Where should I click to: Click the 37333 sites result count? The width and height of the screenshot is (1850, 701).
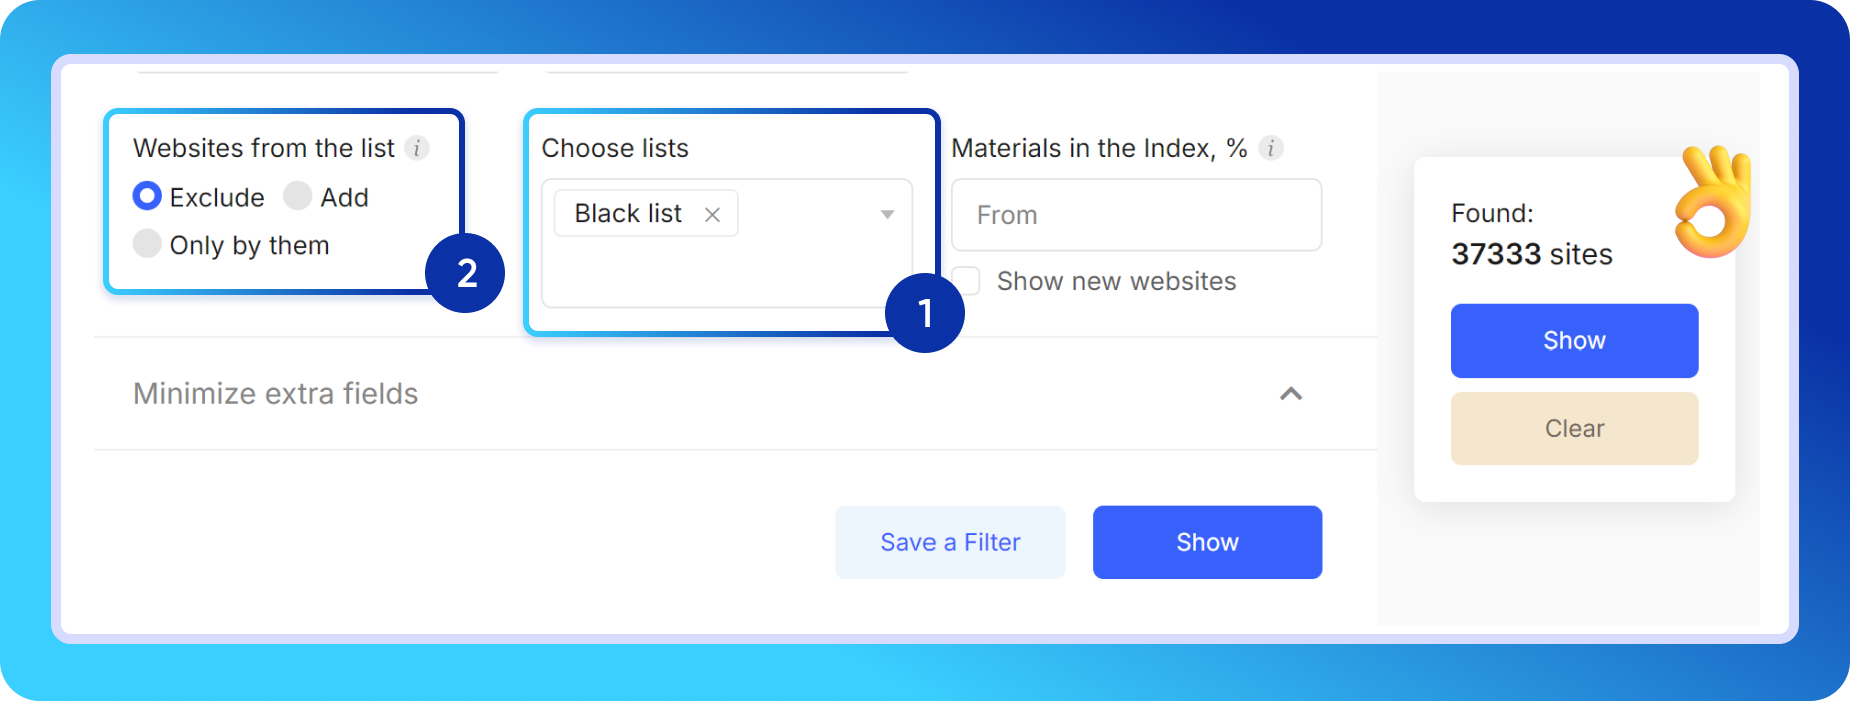tap(1531, 254)
